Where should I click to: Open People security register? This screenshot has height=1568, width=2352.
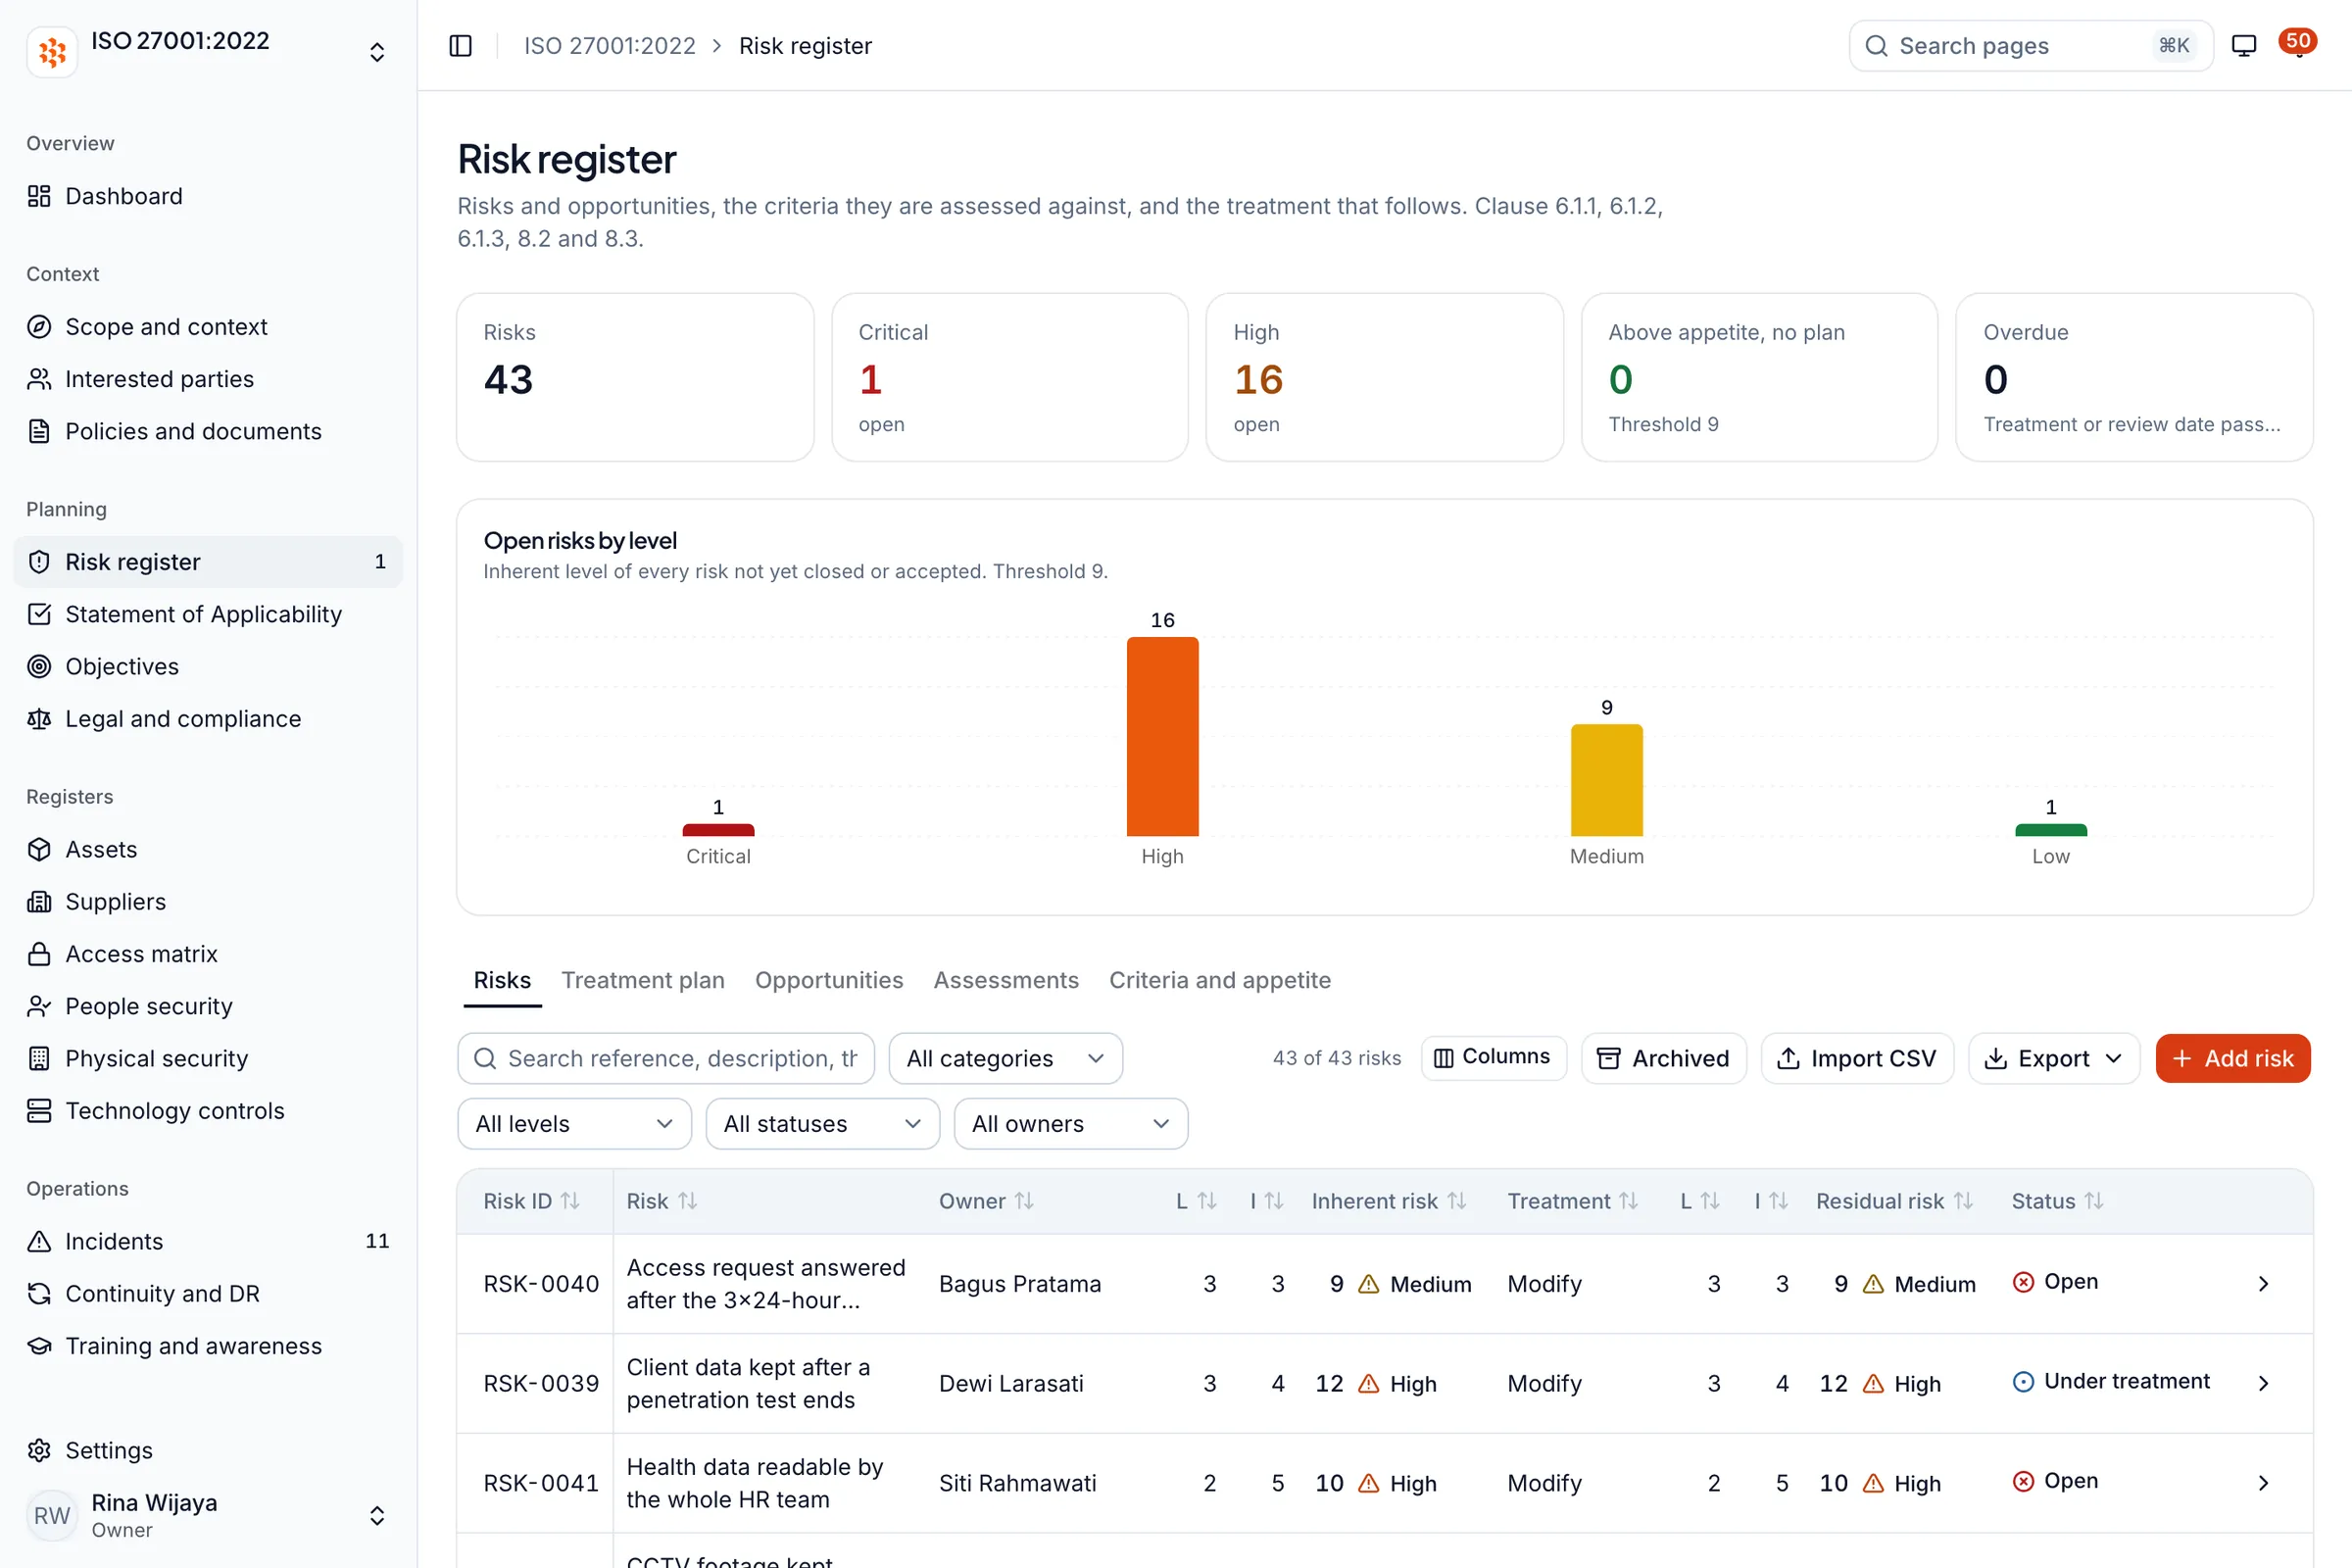coord(208,1006)
